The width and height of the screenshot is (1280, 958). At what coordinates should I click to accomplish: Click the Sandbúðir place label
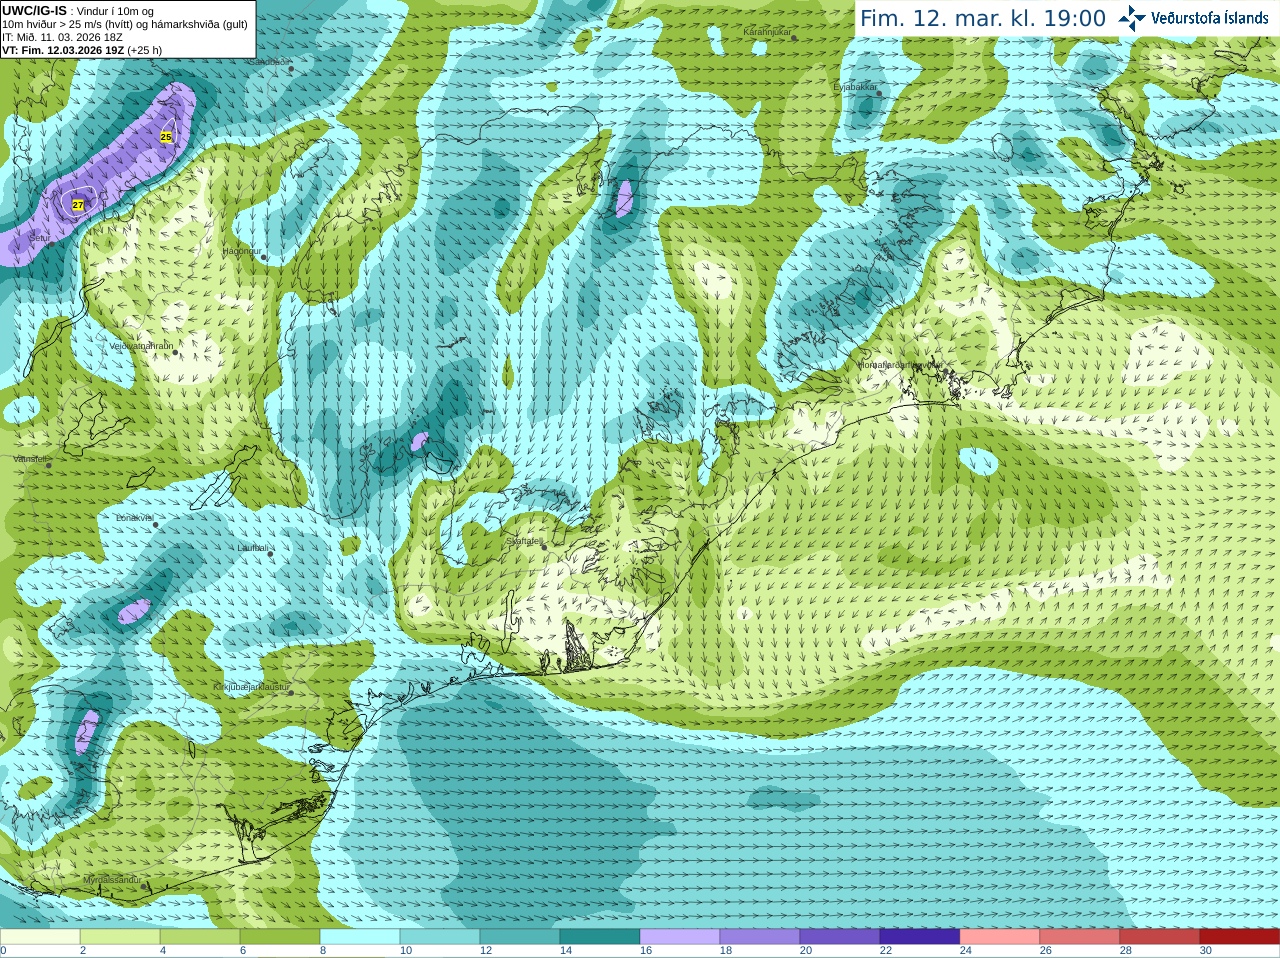click(268, 61)
